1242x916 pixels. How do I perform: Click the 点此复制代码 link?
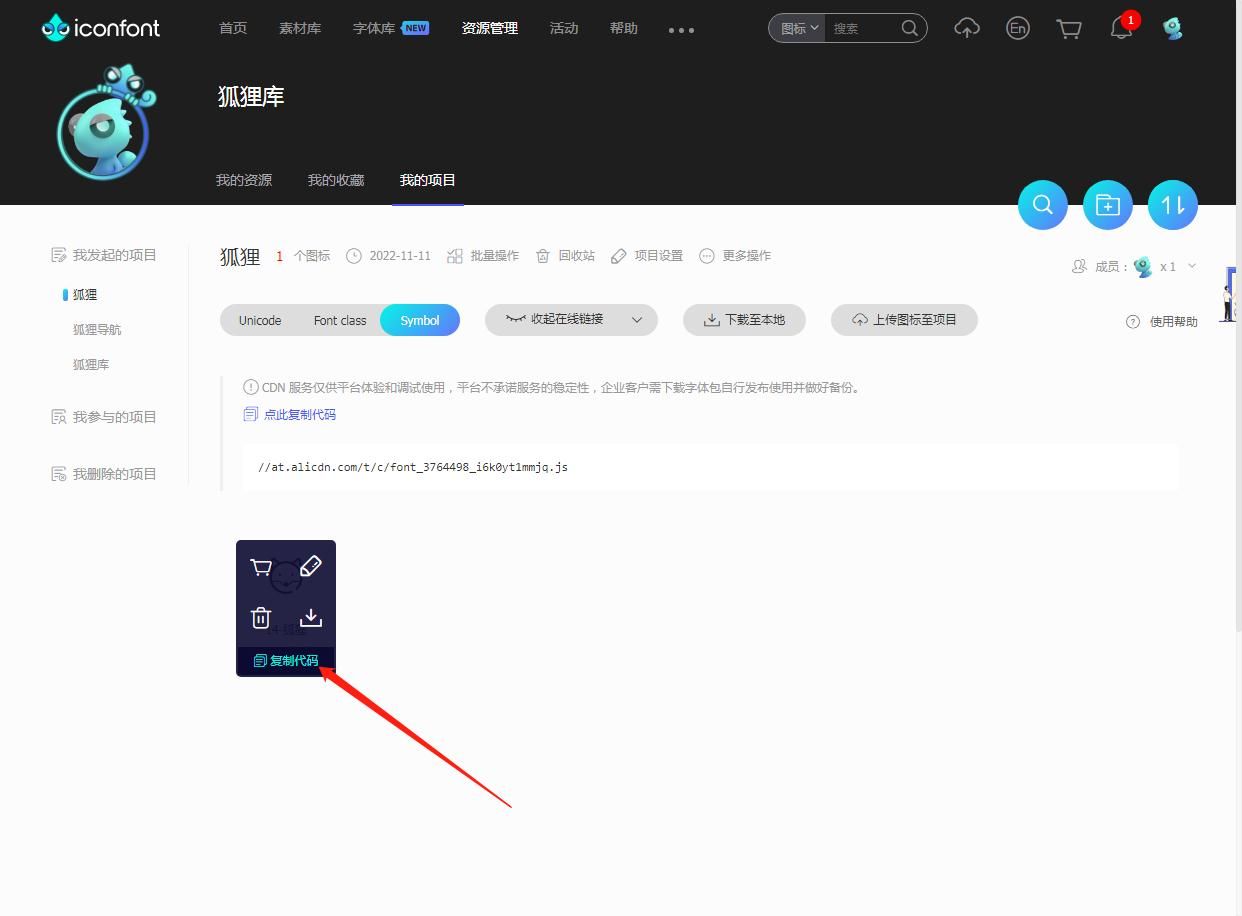[299, 414]
